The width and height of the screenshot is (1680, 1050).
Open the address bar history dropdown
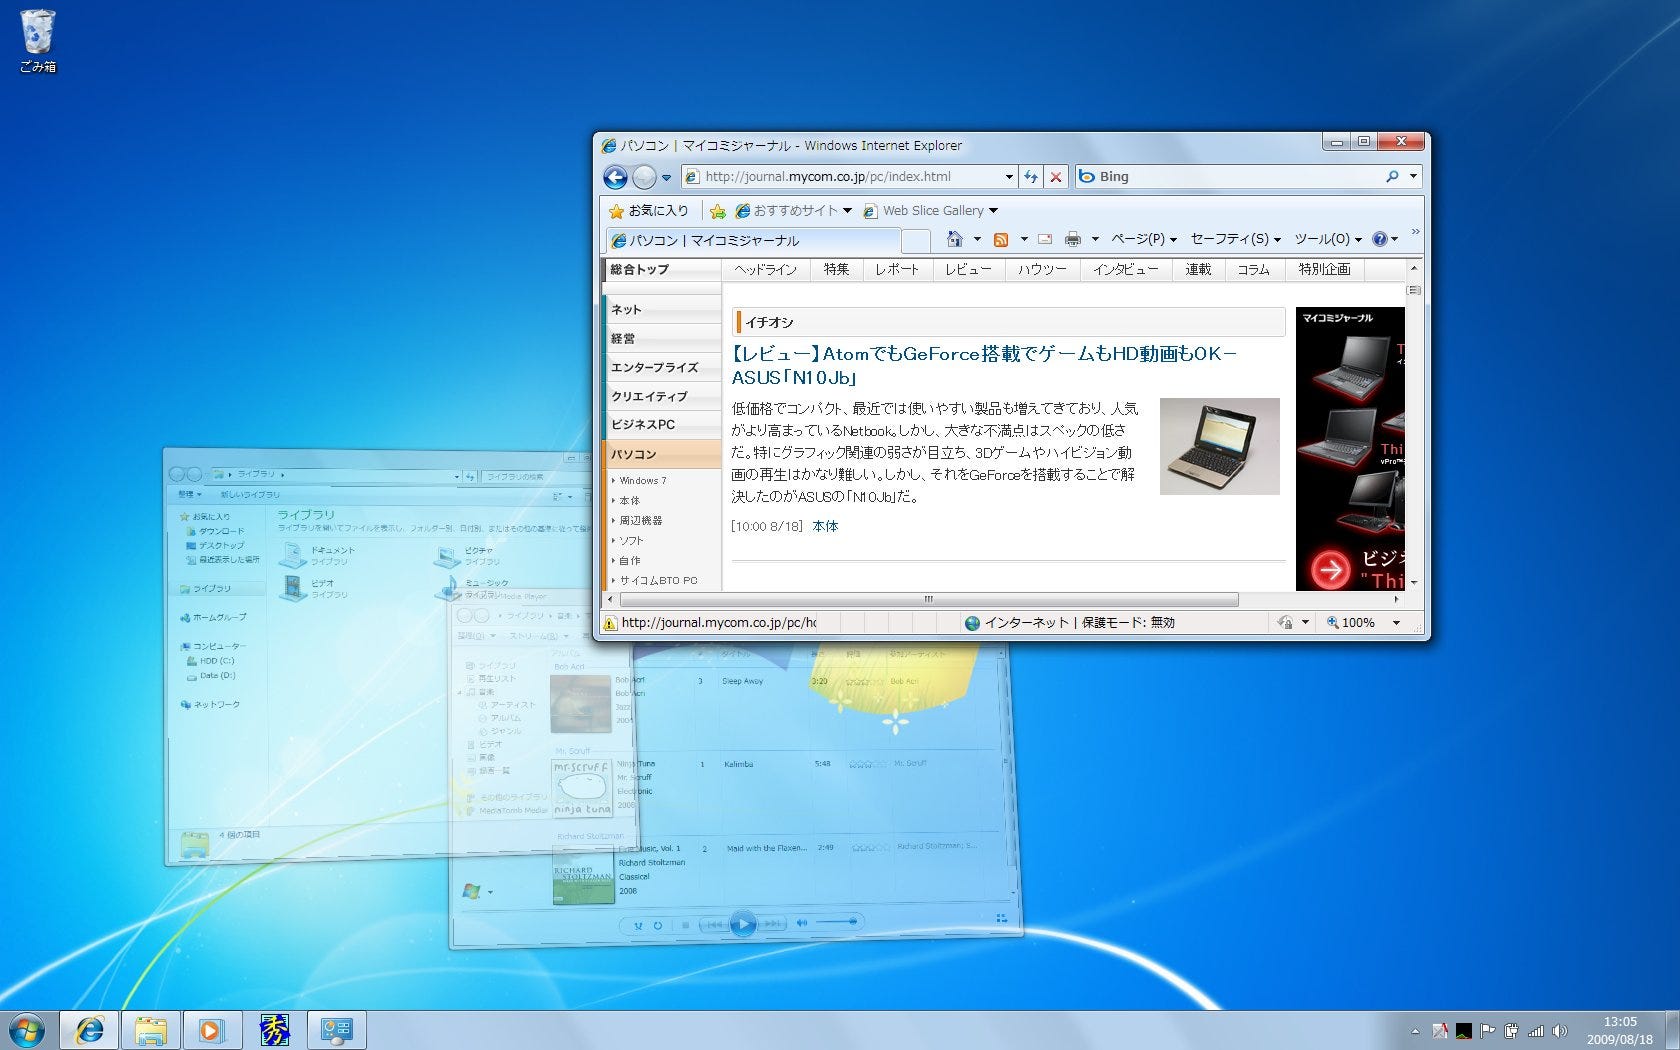click(x=1009, y=177)
